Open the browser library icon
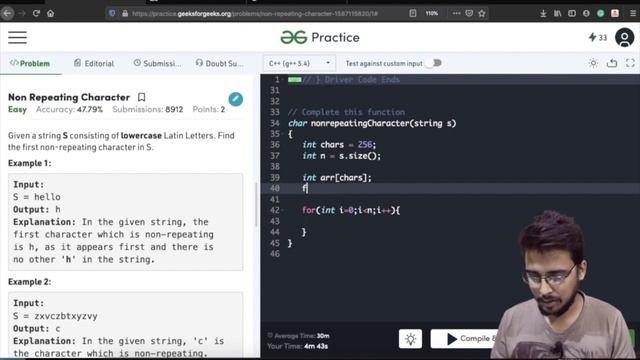640x360 pixels. (558, 13)
